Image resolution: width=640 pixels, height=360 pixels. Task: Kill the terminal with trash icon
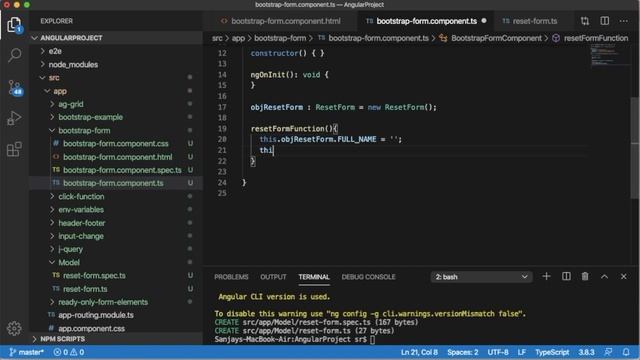(x=585, y=276)
